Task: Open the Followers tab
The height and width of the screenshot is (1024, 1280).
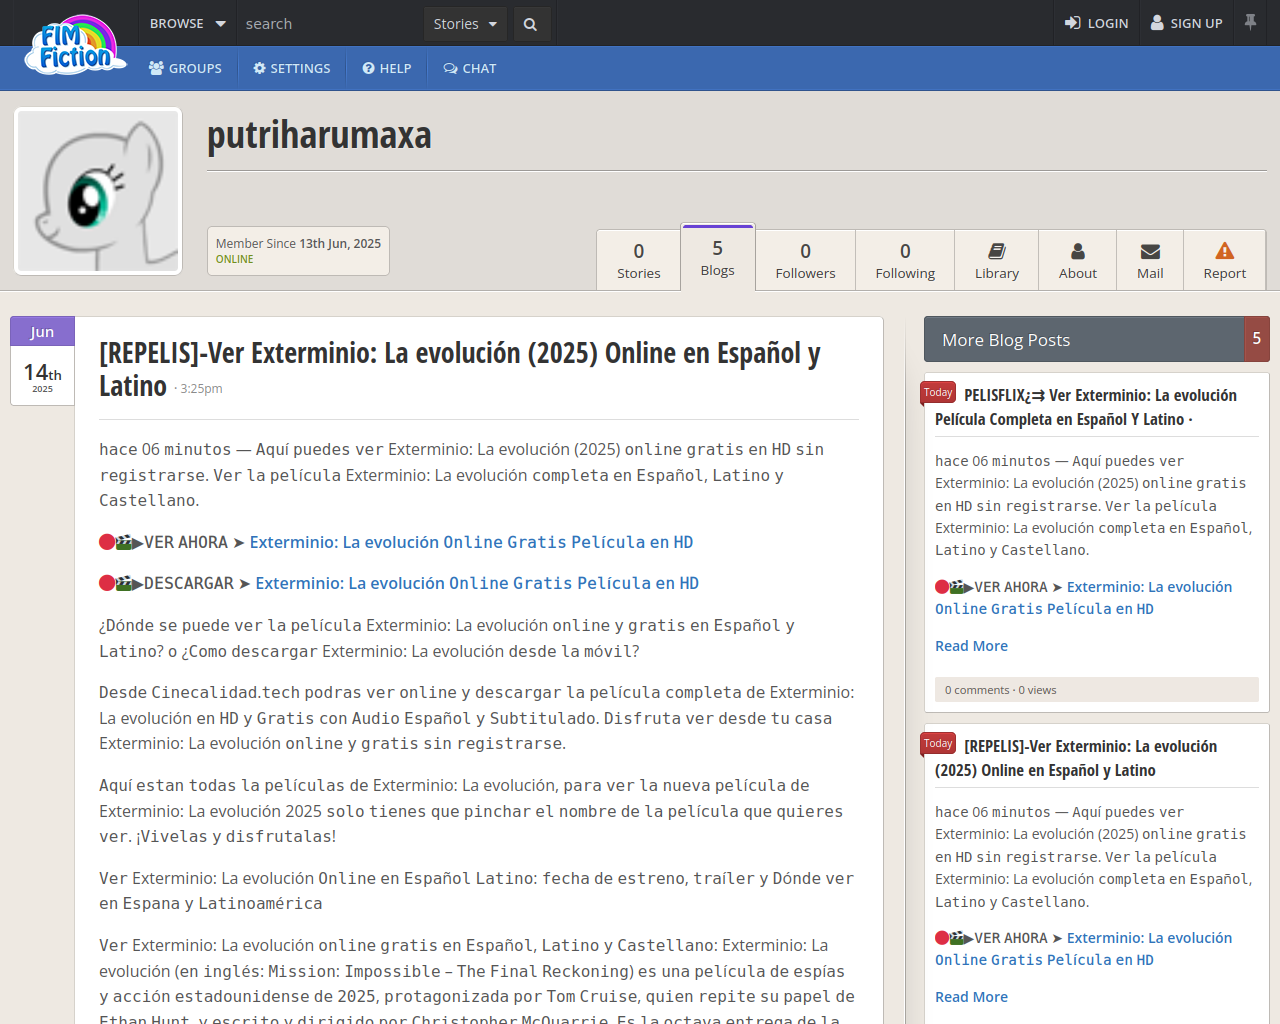Action: (x=805, y=260)
